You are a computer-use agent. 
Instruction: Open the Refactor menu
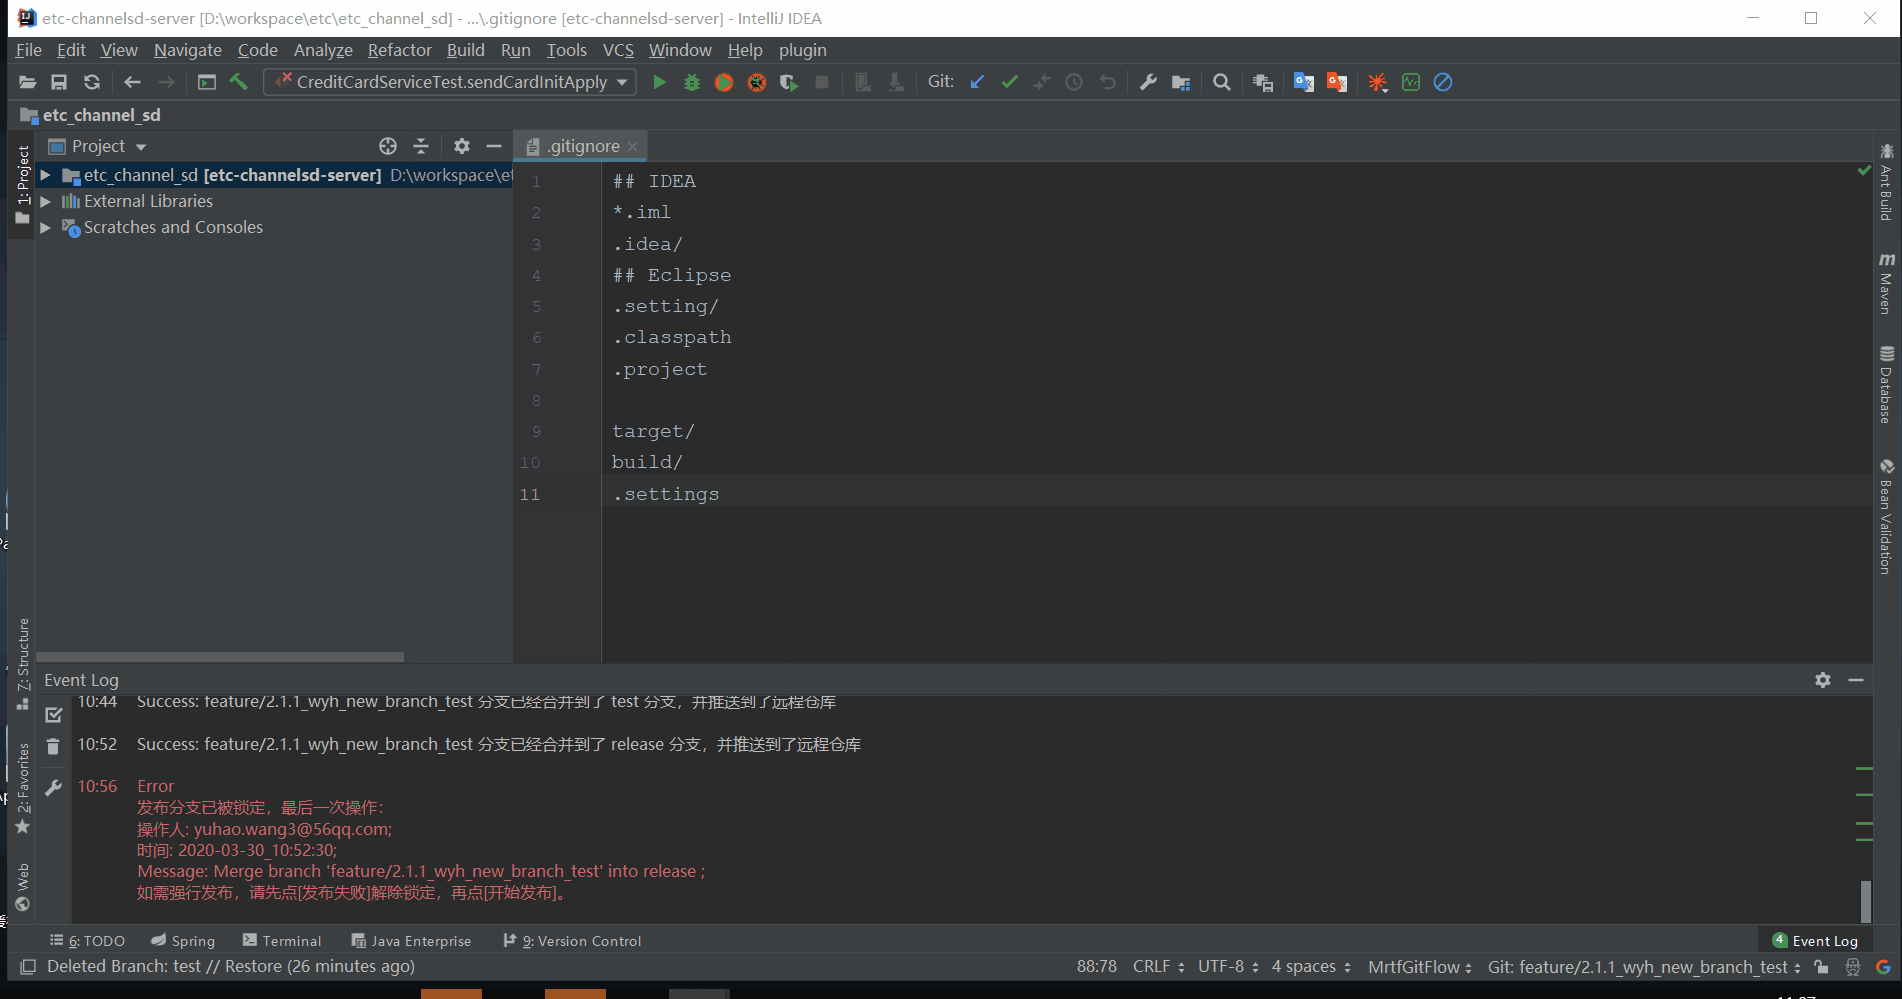click(x=399, y=50)
